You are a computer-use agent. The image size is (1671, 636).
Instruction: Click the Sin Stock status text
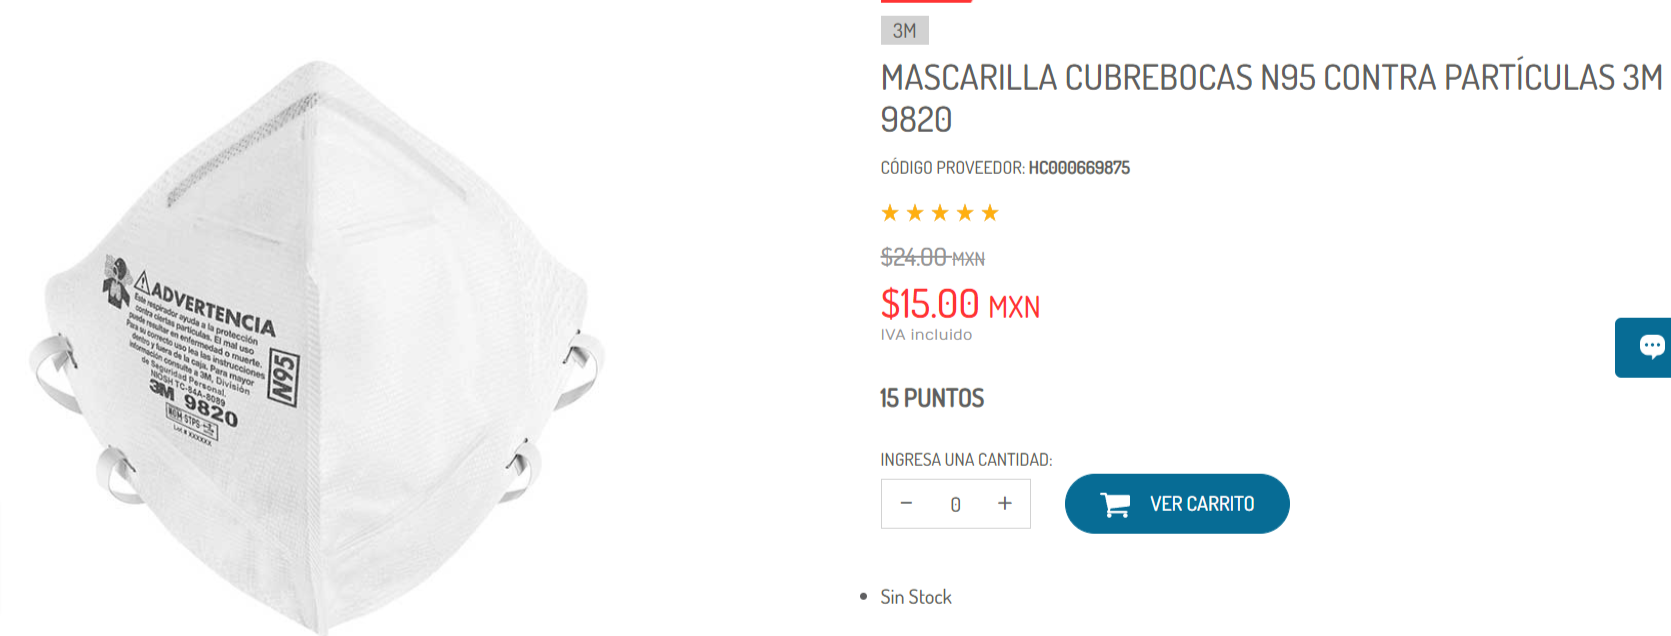(916, 597)
